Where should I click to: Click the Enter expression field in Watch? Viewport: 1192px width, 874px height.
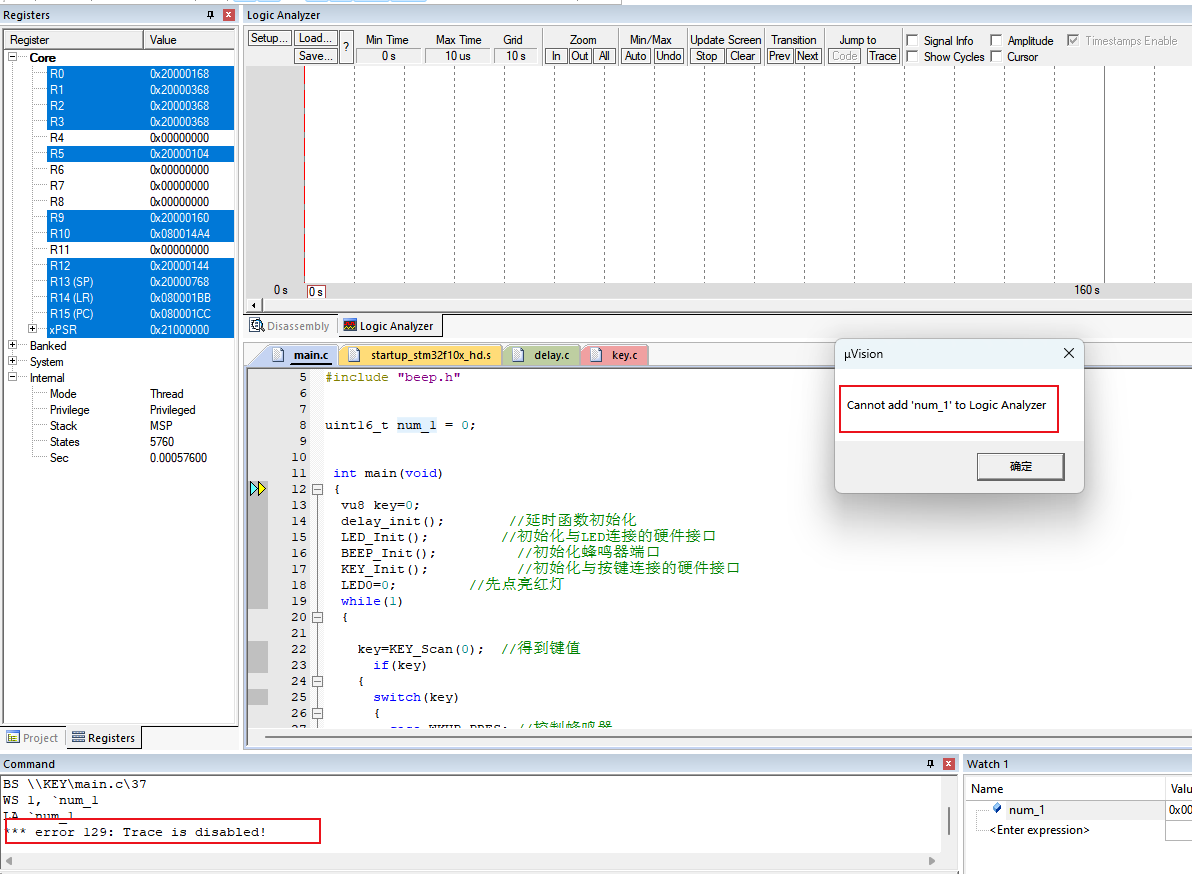(x=1039, y=830)
